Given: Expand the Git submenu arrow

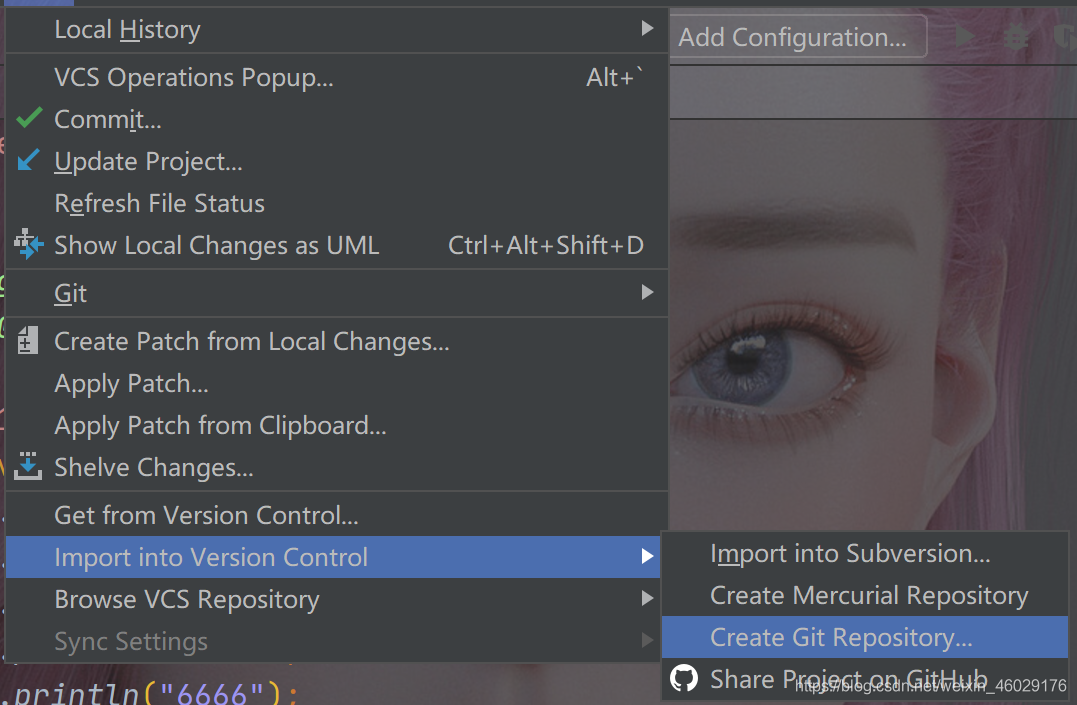Looking at the screenshot, I should [x=647, y=293].
